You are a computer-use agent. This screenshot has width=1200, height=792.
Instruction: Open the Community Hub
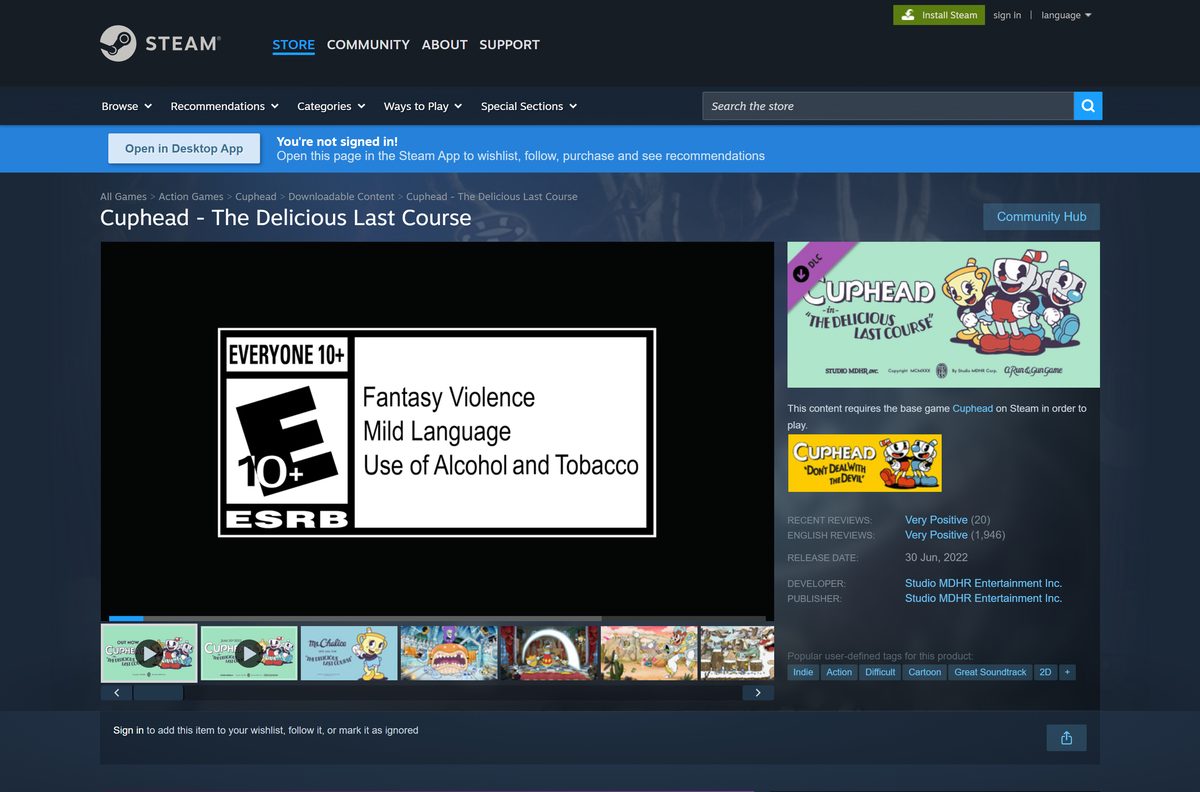click(x=1041, y=216)
